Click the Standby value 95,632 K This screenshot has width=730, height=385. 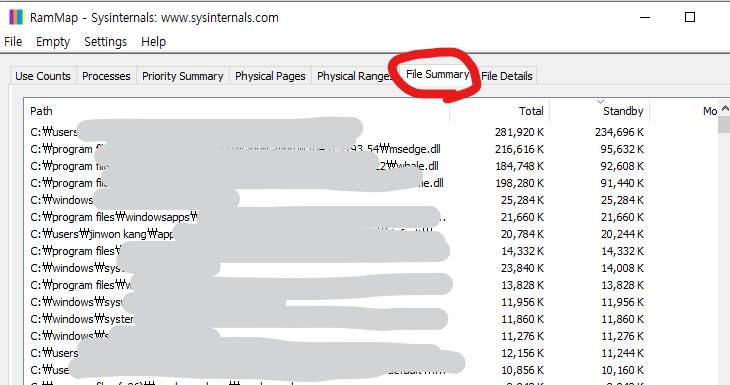click(622, 149)
